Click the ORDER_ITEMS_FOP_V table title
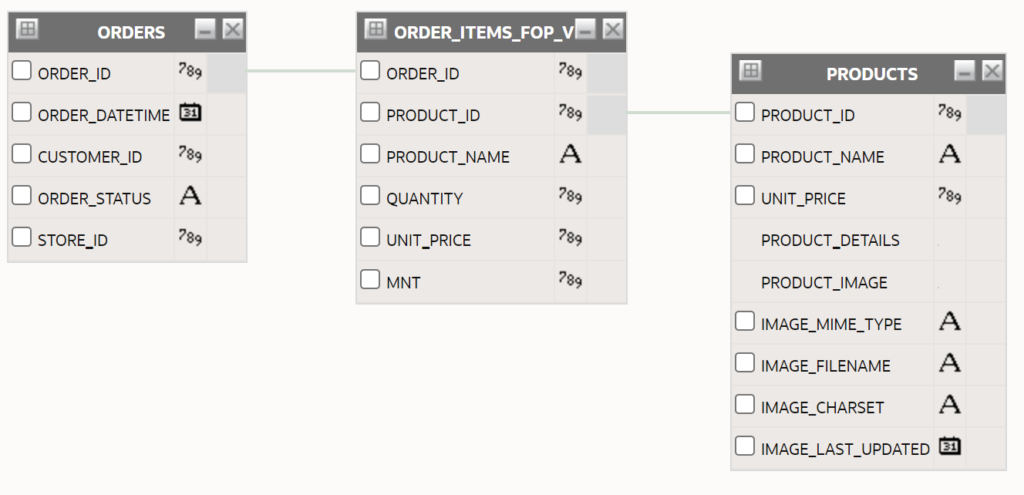Screen dimensions: 1024x495 tap(484, 32)
